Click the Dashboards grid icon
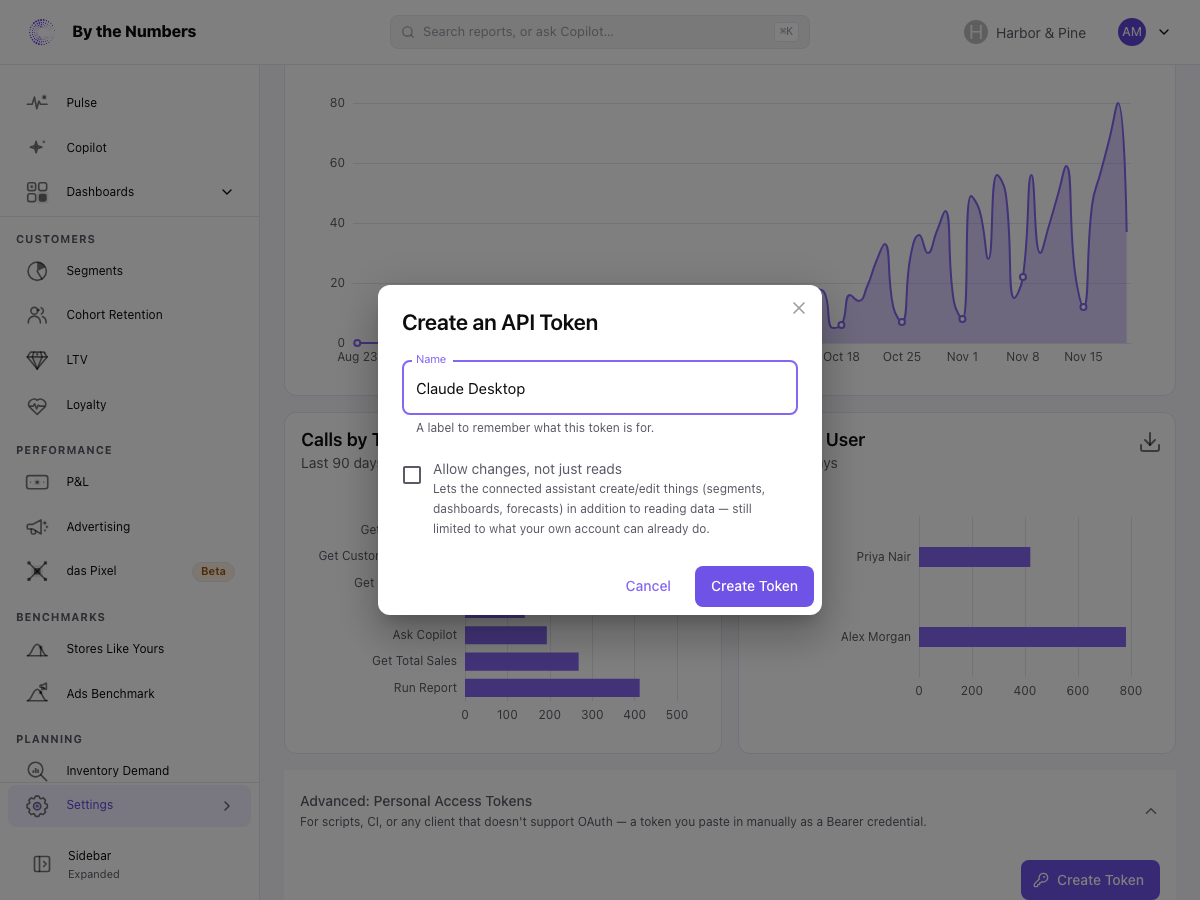Image resolution: width=1200 pixels, height=900 pixels. (x=37, y=192)
